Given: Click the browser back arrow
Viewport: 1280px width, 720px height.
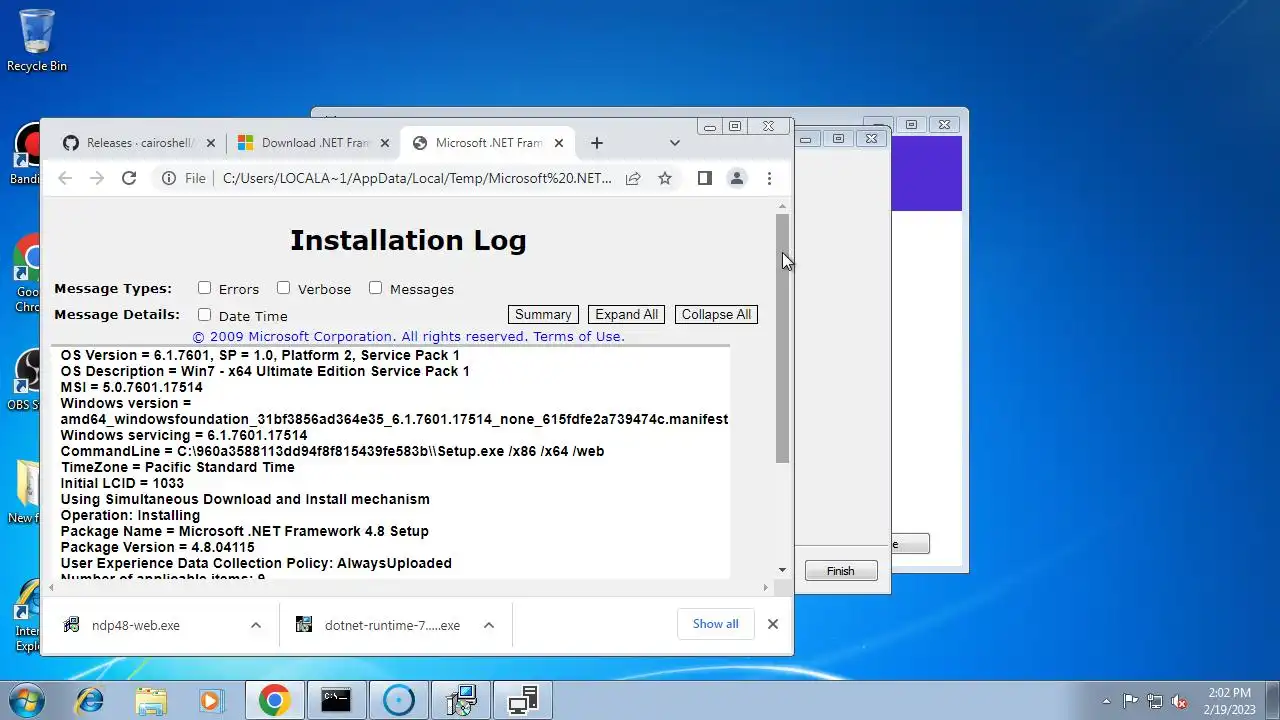Looking at the screenshot, I should [65, 178].
